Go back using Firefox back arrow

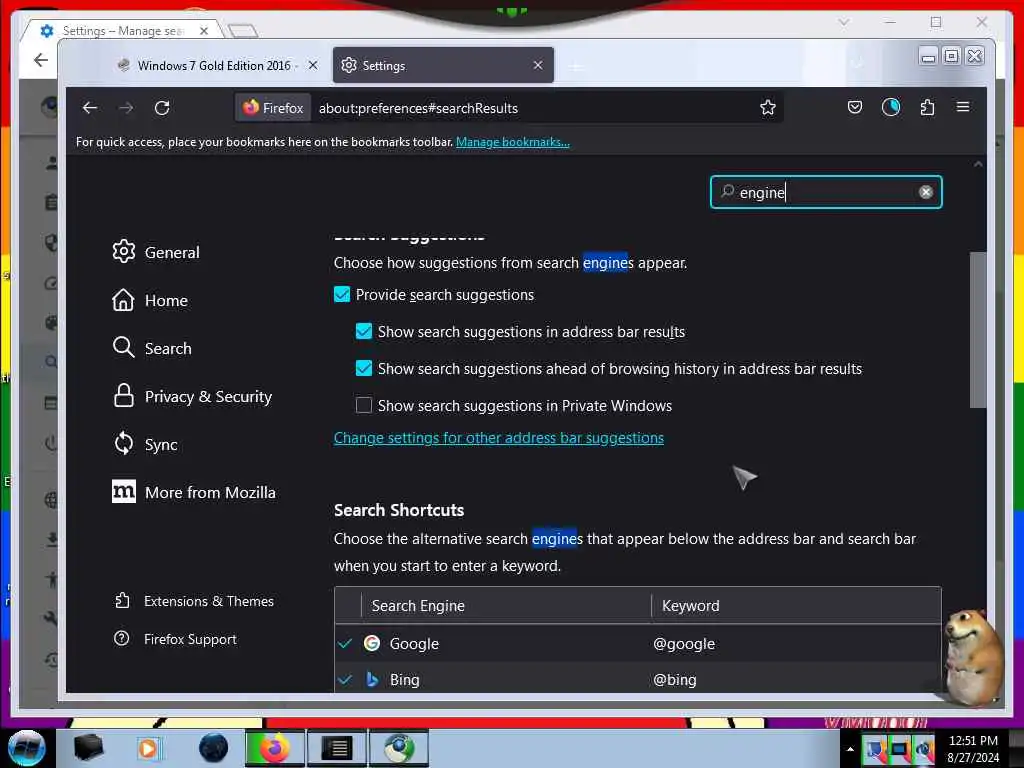tap(90, 108)
